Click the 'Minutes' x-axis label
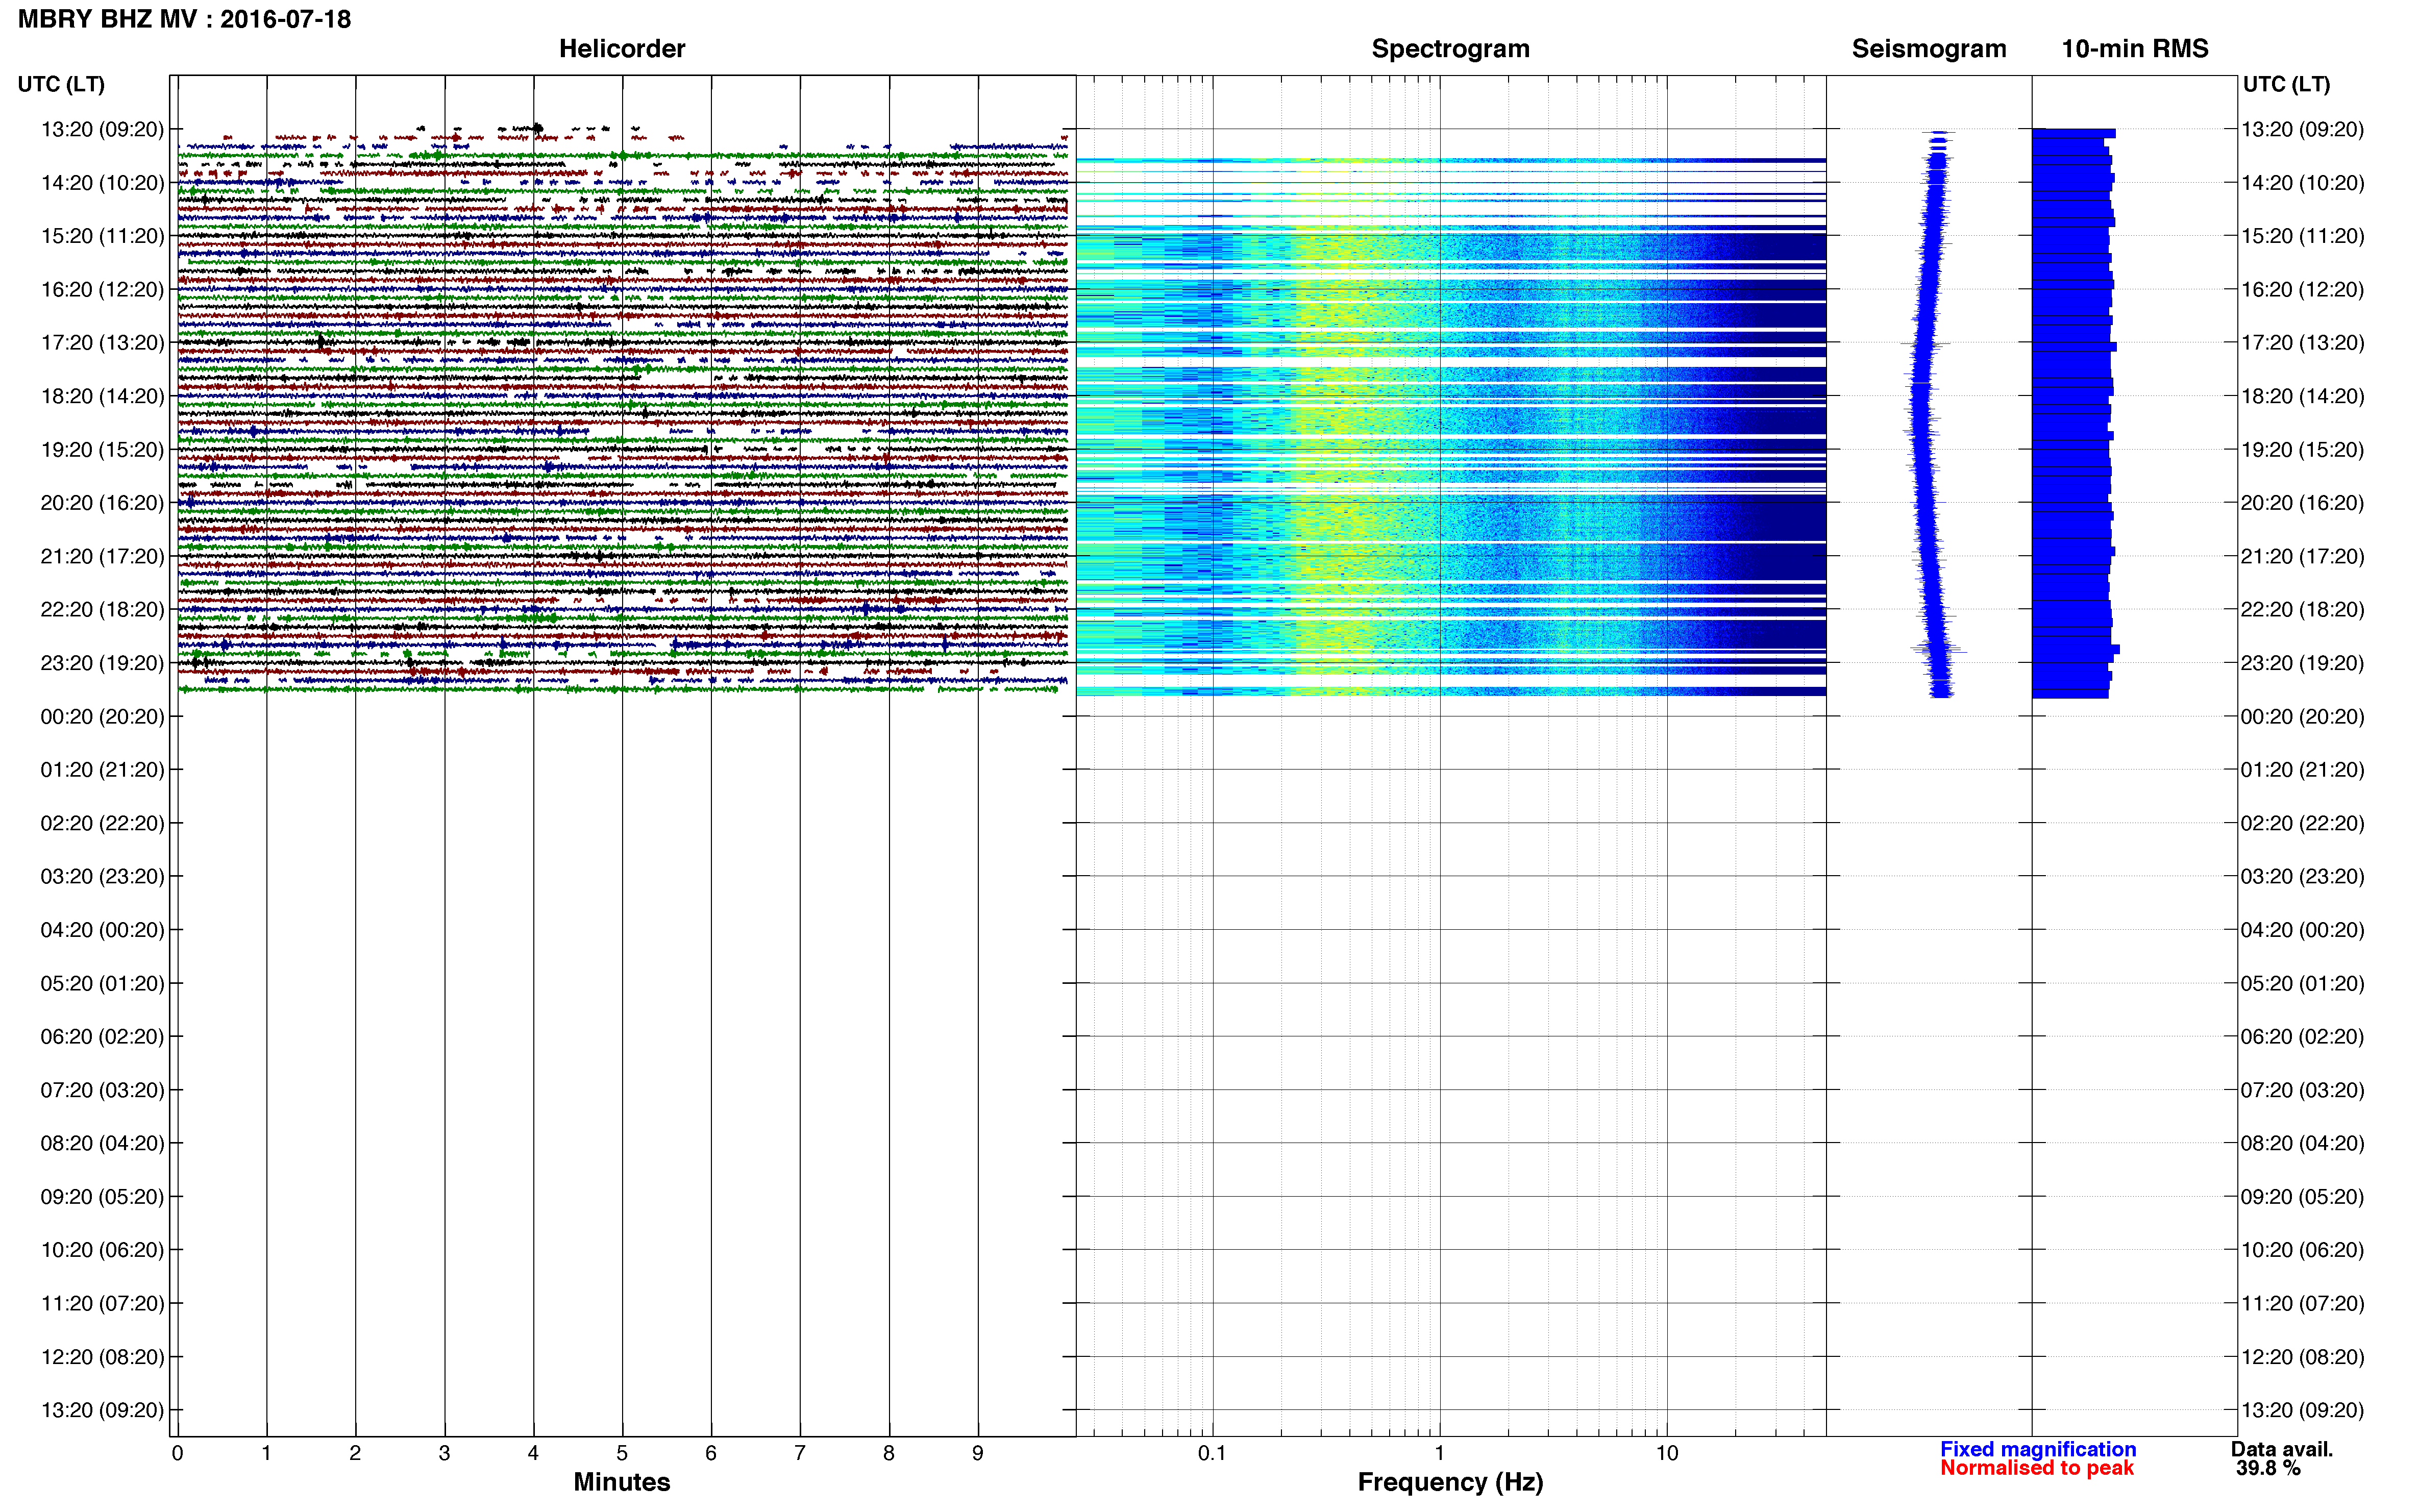The image size is (2419, 1512). pos(622,1483)
